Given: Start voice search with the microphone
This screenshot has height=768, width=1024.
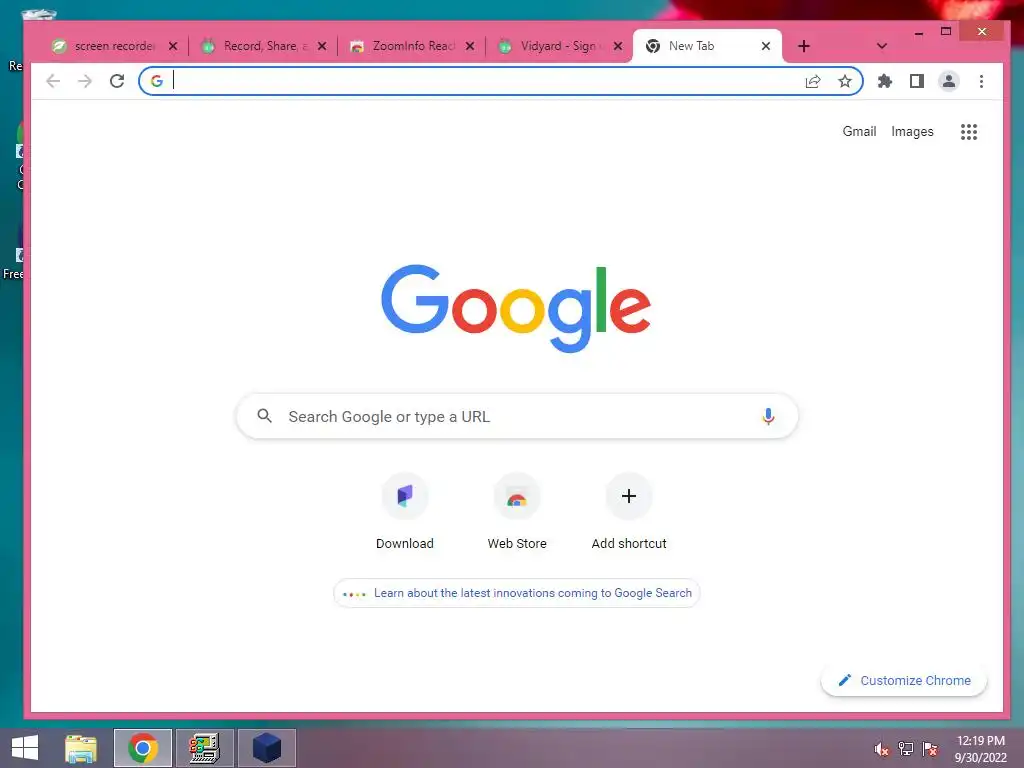Looking at the screenshot, I should (x=769, y=417).
